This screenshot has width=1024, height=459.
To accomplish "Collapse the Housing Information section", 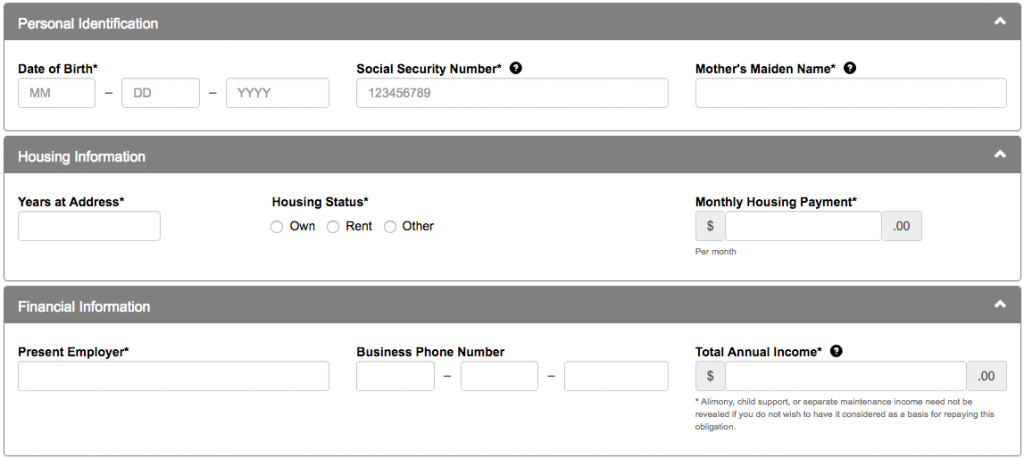I will click(1000, 155).
